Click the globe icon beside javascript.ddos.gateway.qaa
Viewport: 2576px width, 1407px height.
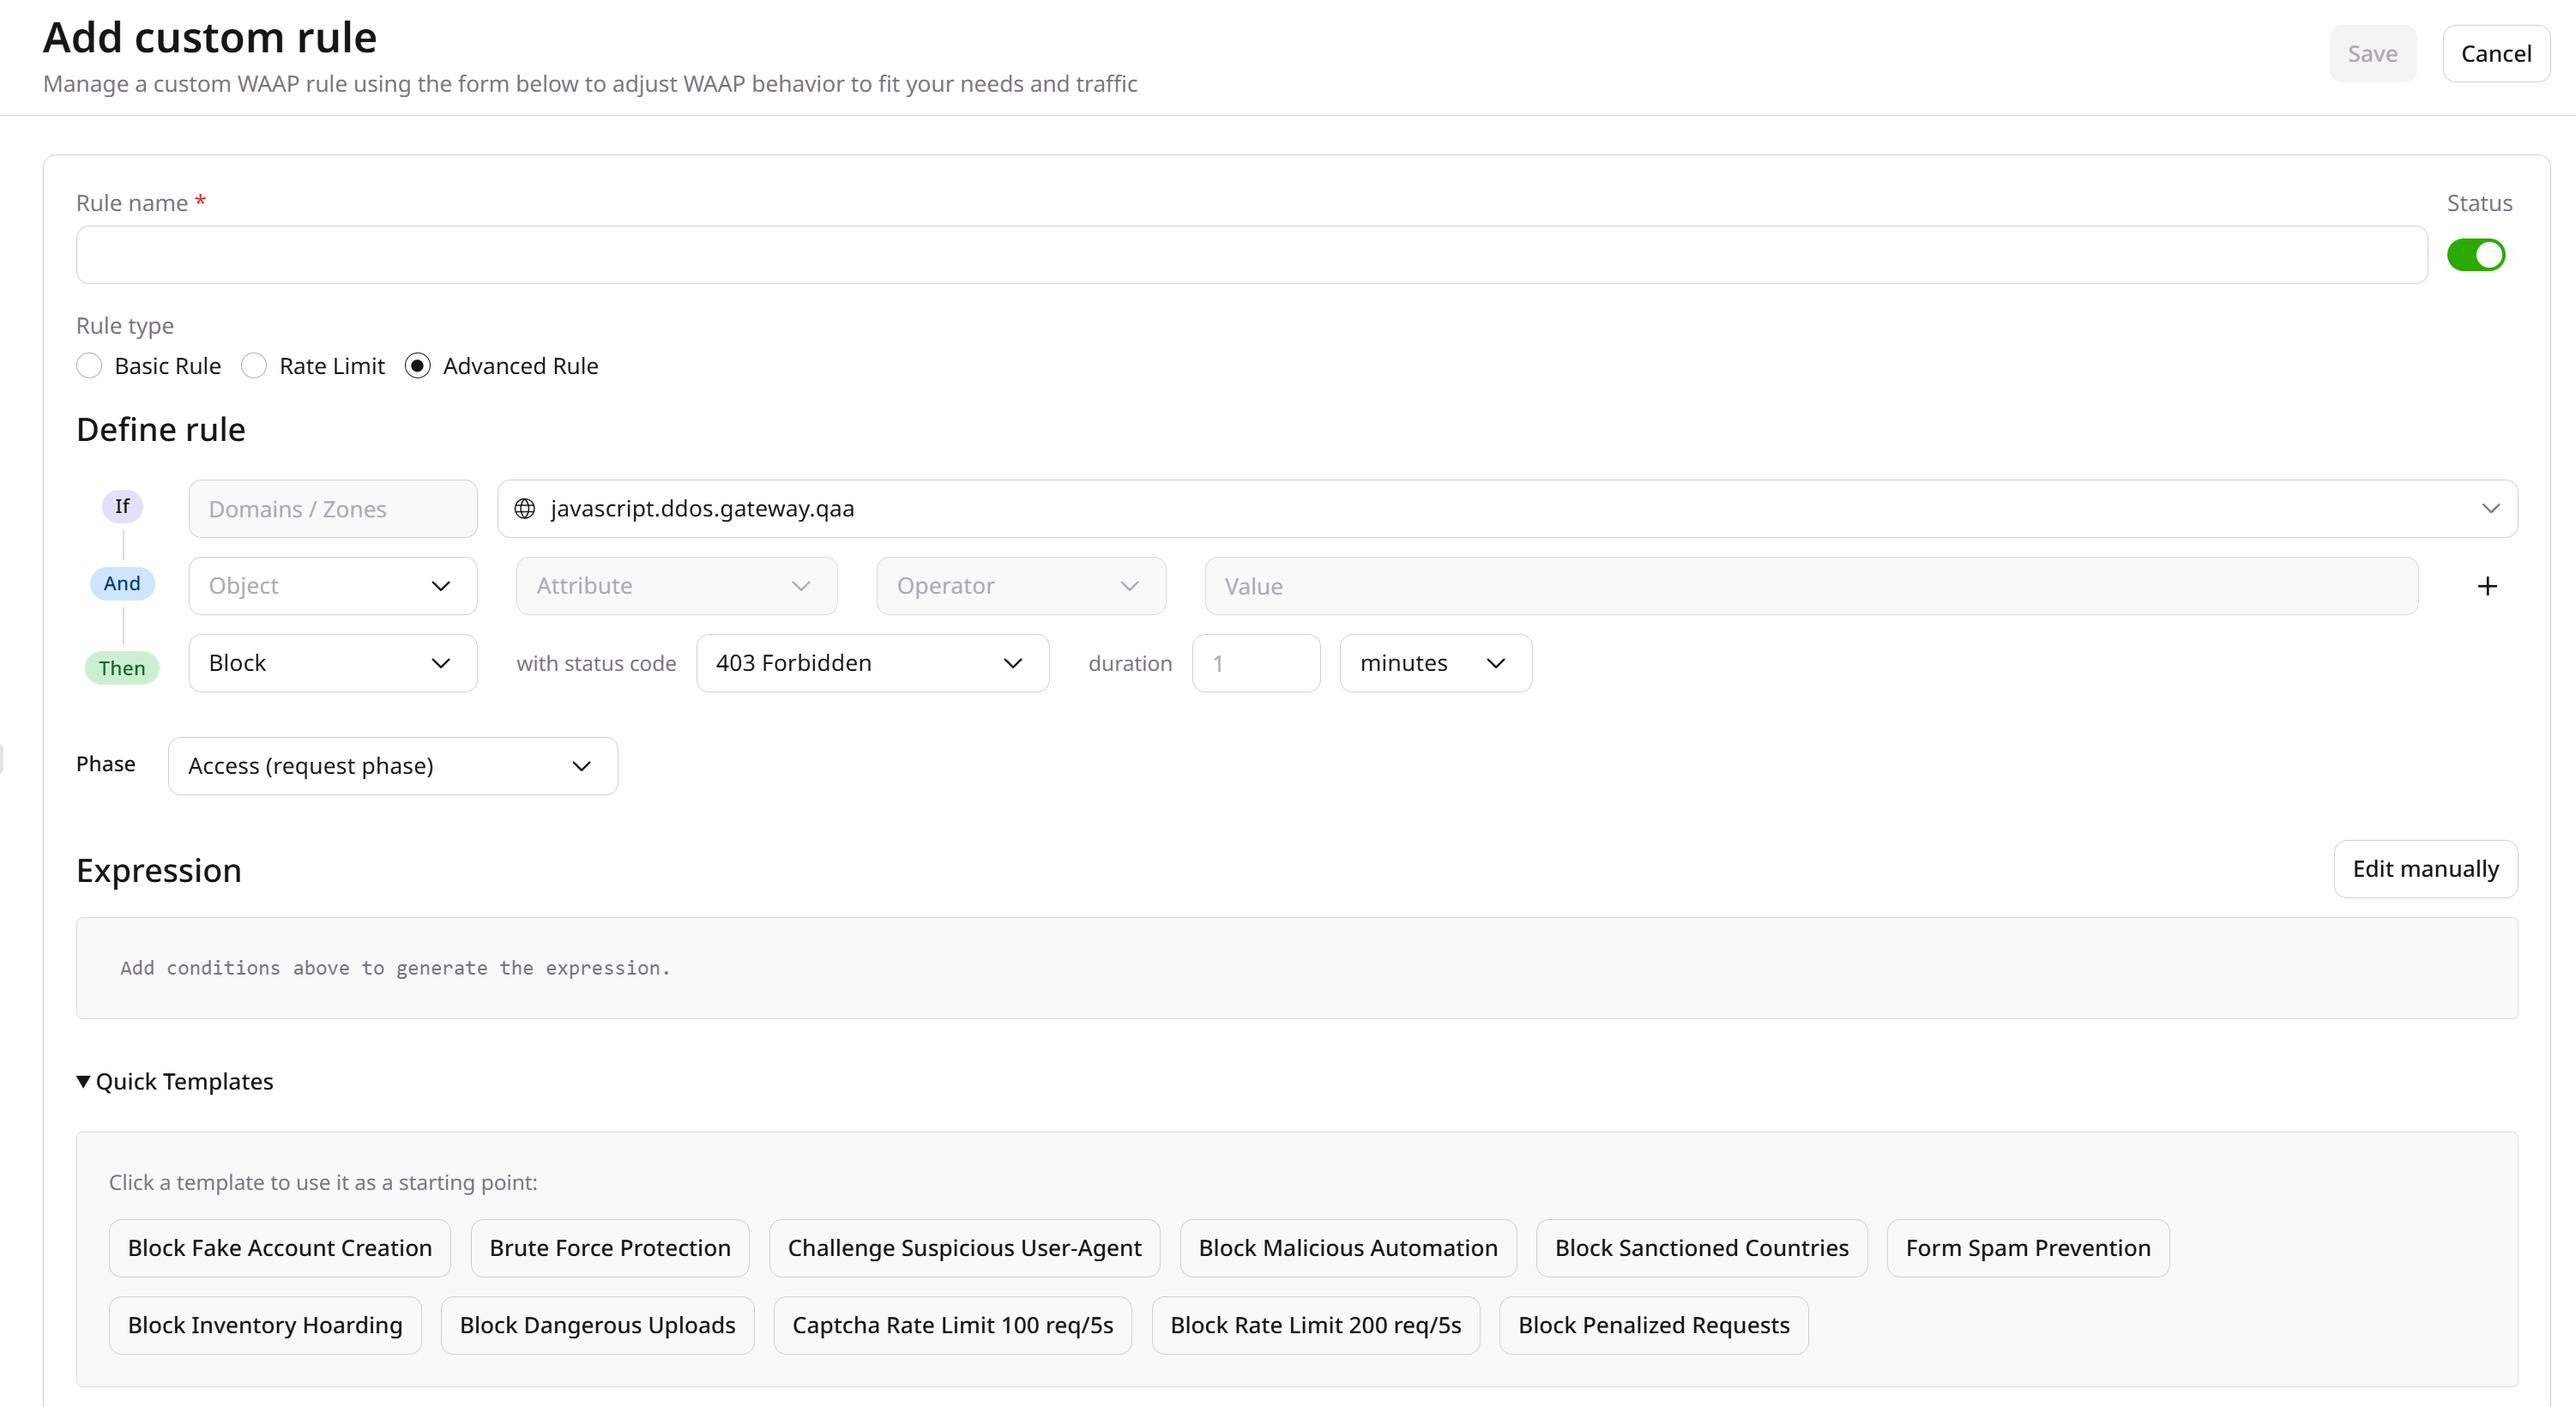pyautogui.click(x=524, y=509)
